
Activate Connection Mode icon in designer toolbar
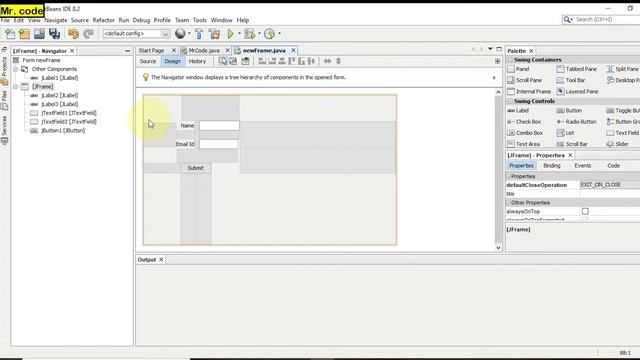coord(233,61)
